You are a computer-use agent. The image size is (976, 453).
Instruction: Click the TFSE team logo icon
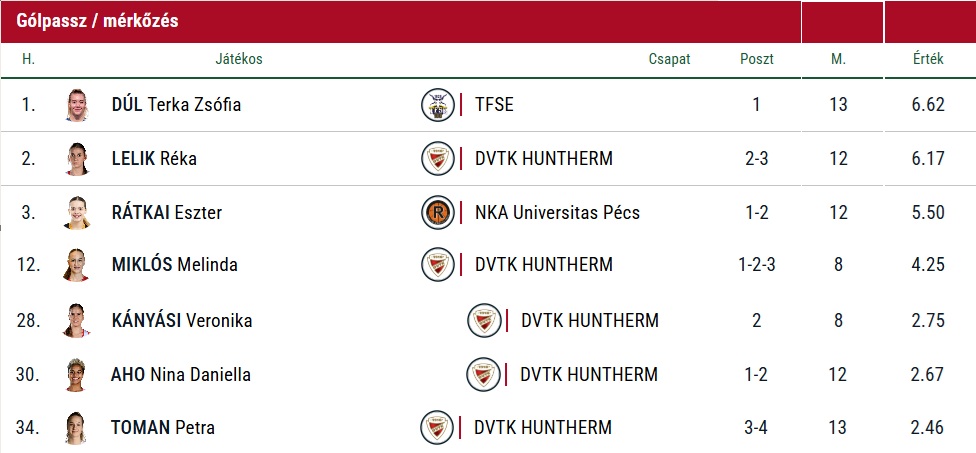tap(437, 105)
